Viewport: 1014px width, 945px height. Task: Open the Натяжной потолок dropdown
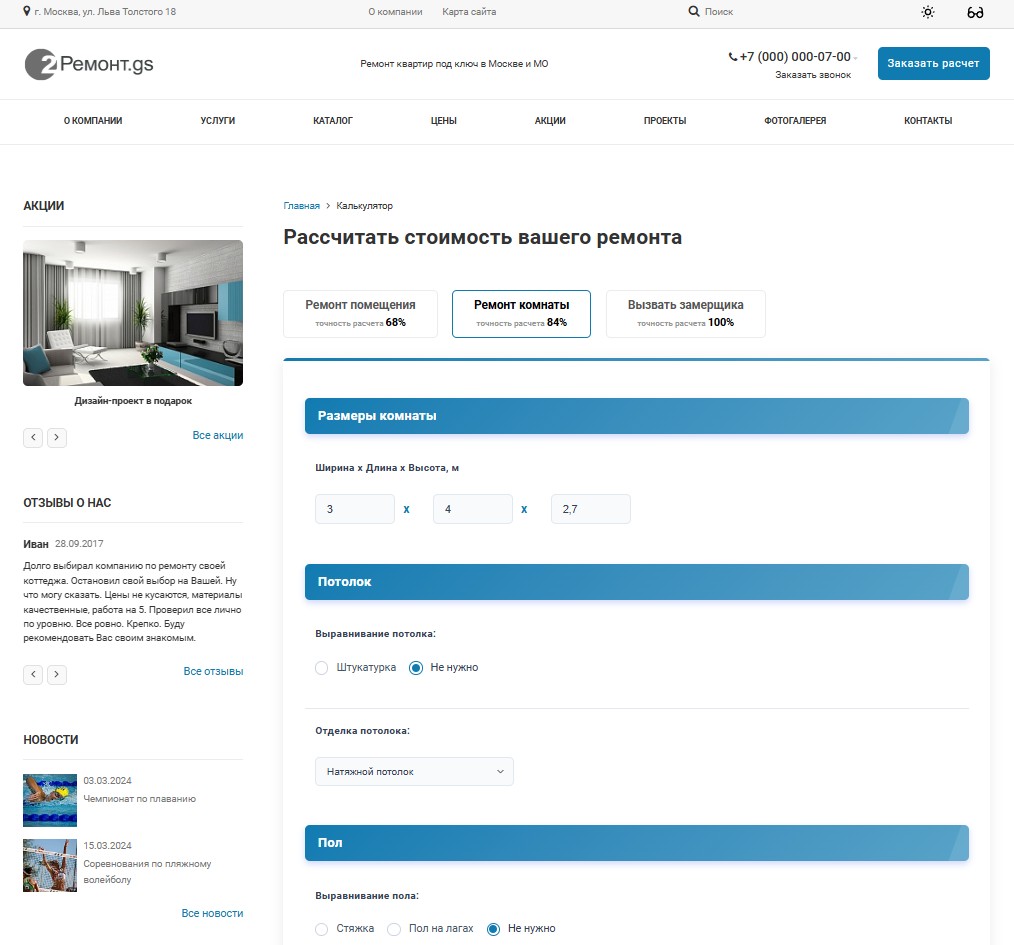pyautogui.click(x=414, y=771)
